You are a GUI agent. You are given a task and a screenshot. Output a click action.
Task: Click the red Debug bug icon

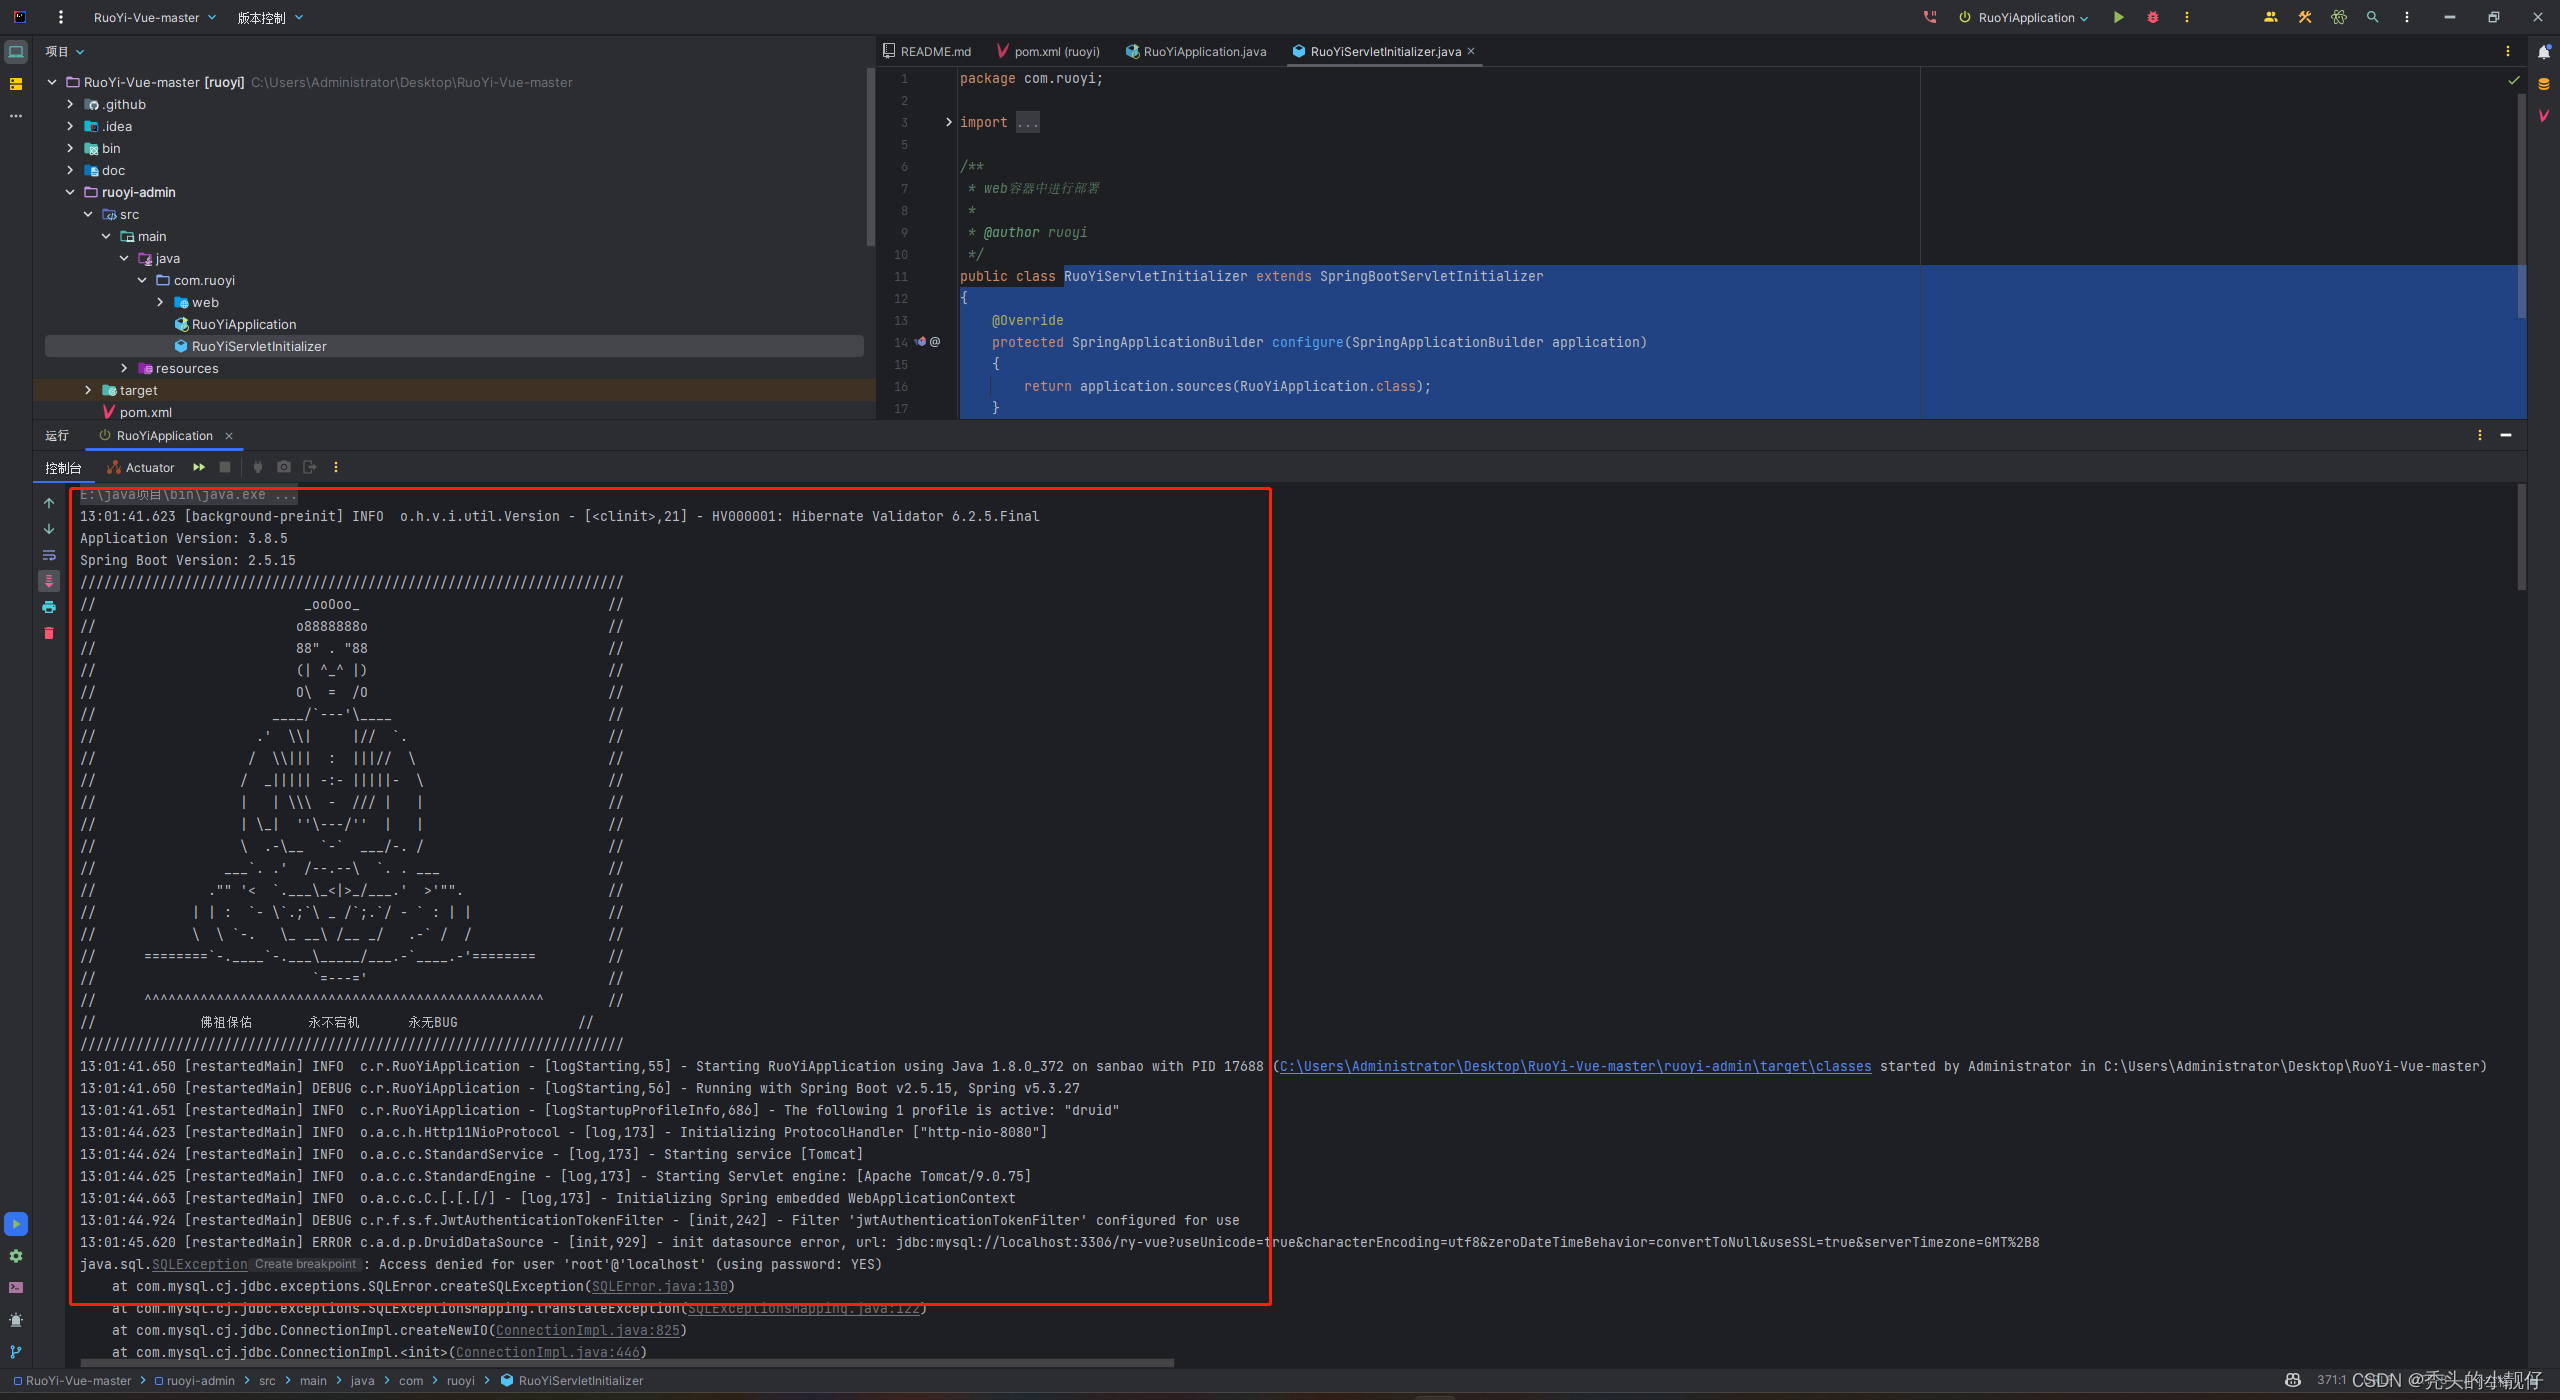(2152, 17)
